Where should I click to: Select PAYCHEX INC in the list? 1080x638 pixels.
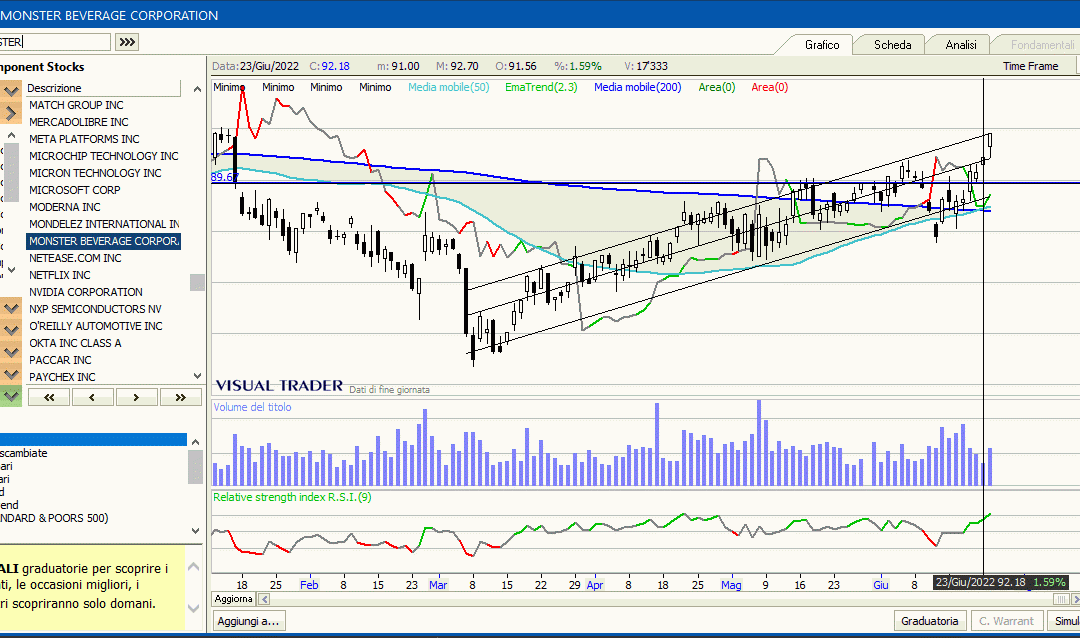(103, 377)
